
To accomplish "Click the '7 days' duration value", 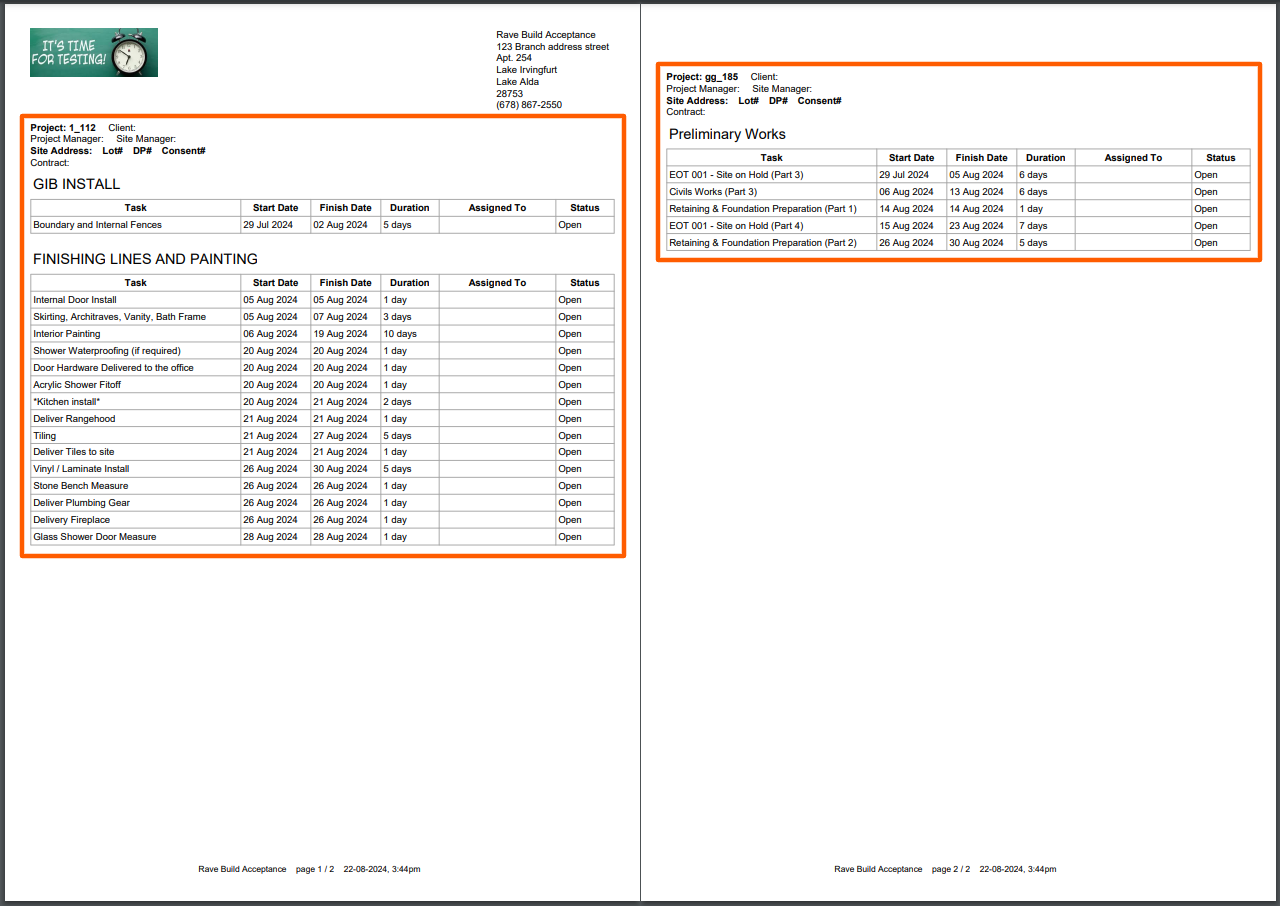I will 1033,226.
